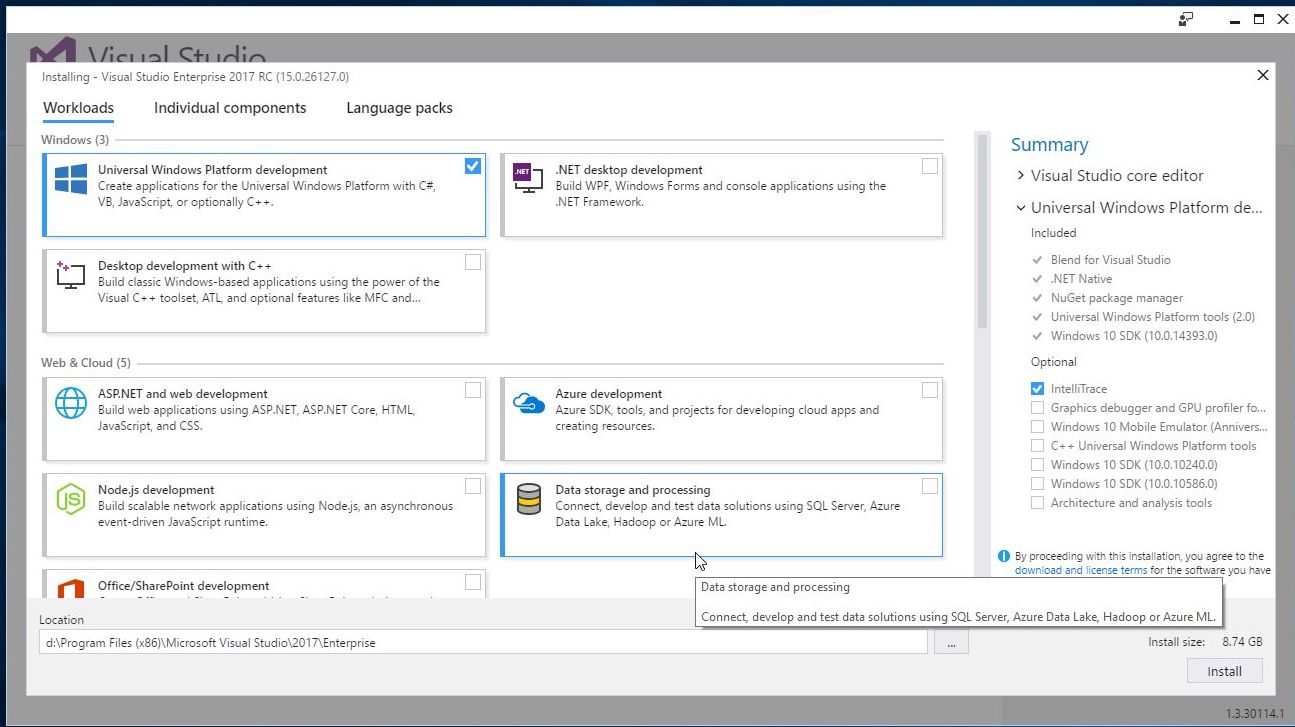Image resolution: width=1295 pixels, height=727 pixels.
Task: Click the blue info icon beside license notice
Action: tap(1004, 556)
